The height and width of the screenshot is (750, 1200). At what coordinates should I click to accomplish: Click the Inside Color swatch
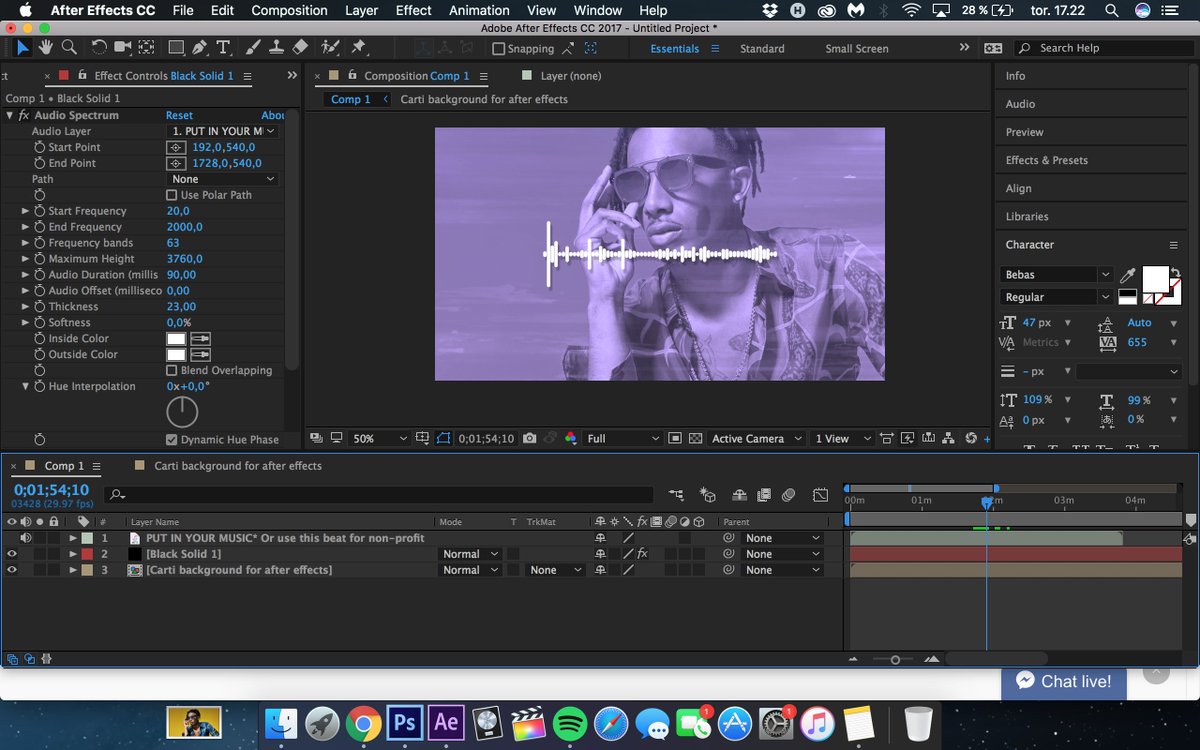176,339
